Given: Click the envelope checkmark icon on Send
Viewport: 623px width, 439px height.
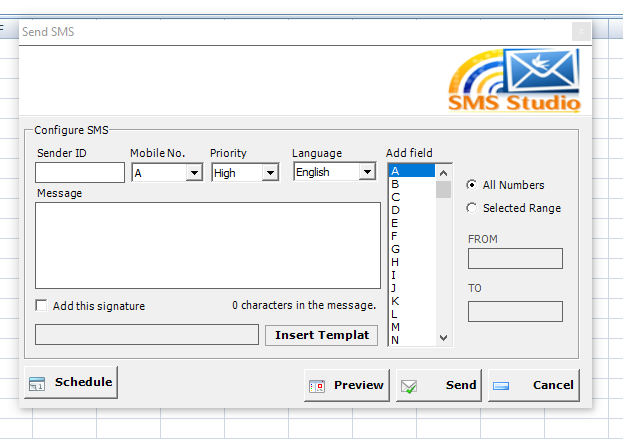Looking at the screenshot, I should pyautogui.click(x=409, y=386).
